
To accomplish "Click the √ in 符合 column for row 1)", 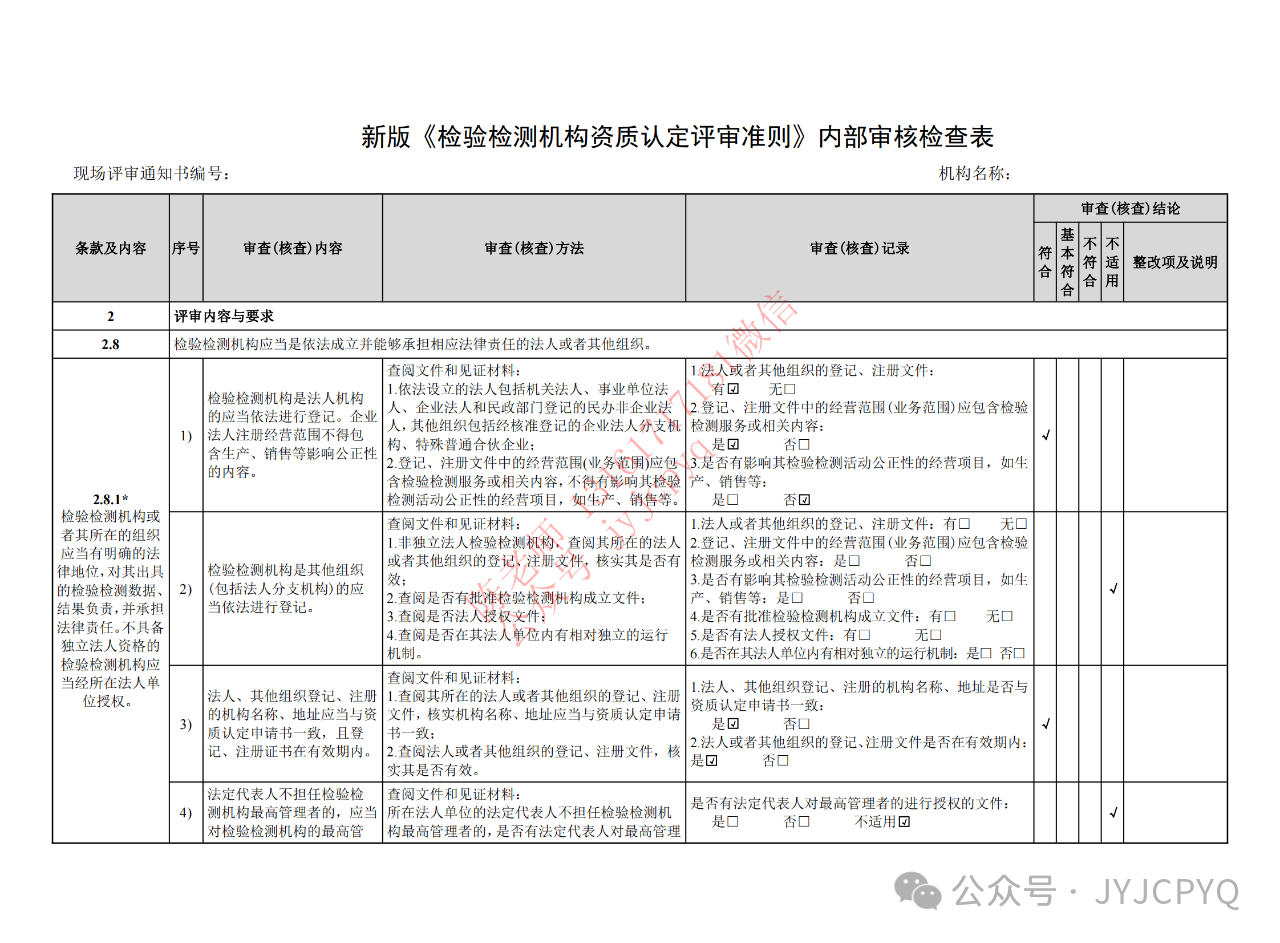I will tap(1046, 435).
